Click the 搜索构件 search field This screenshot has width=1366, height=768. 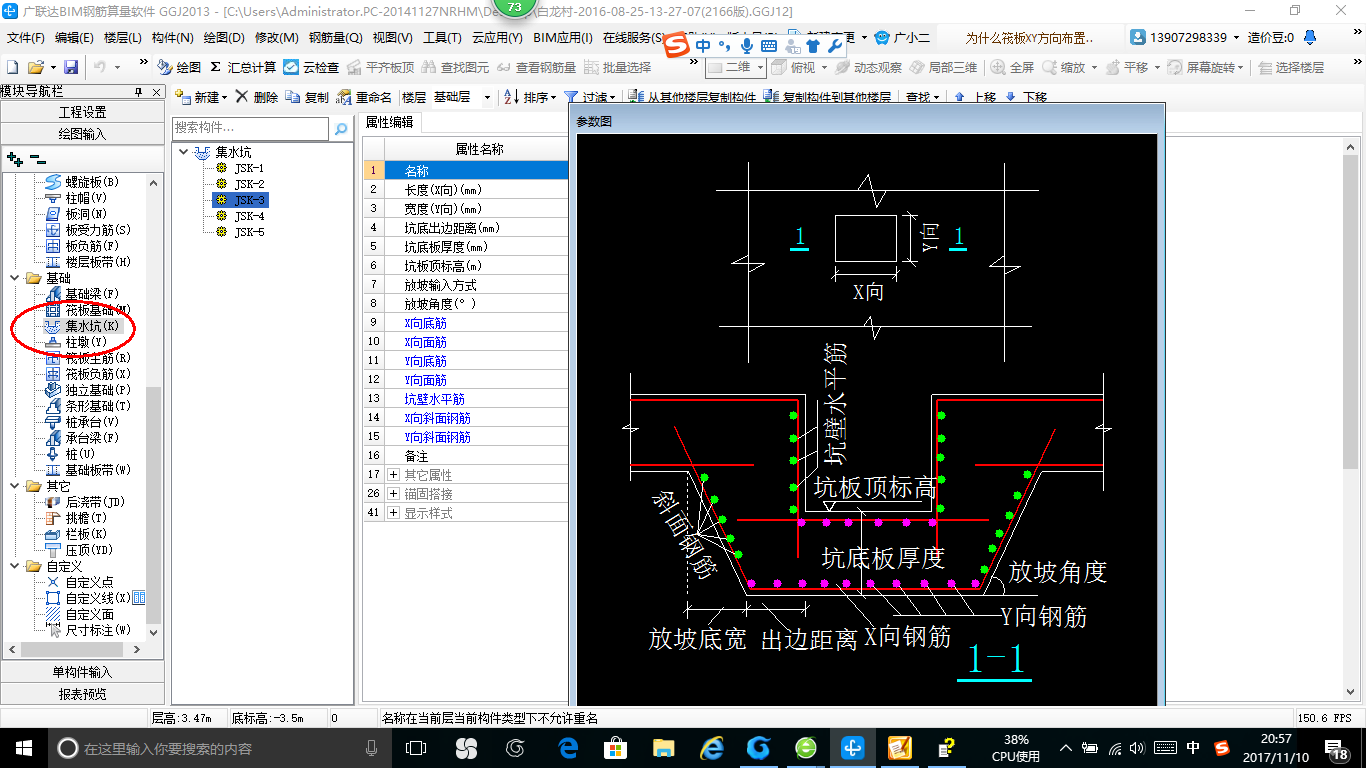click(250, 128)
